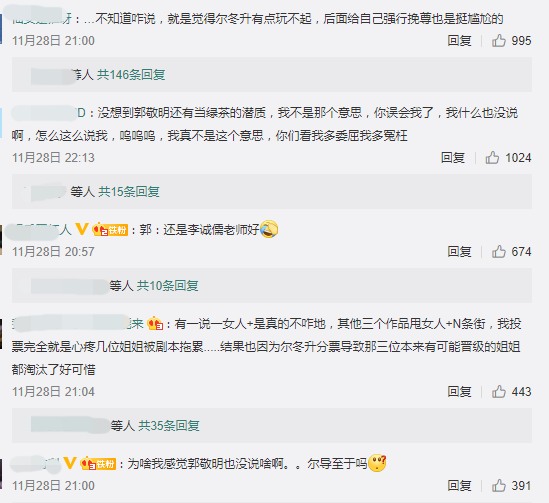Click the fan badge next to username ending 来

155,323
